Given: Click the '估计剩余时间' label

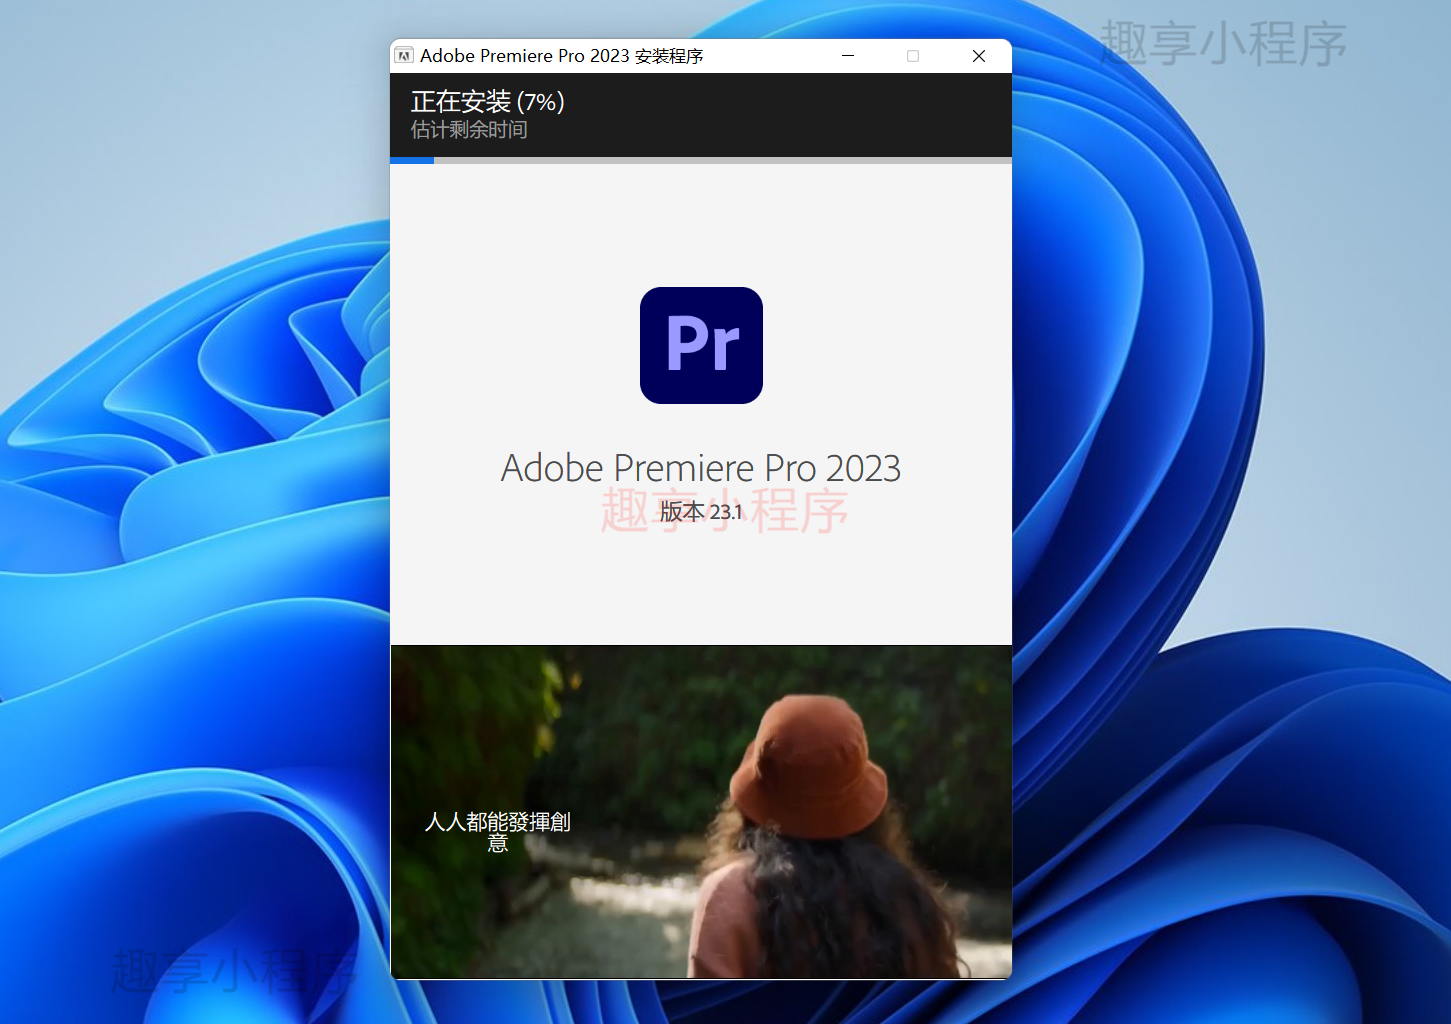Looking at the screenshot, I should click(469, 130).
